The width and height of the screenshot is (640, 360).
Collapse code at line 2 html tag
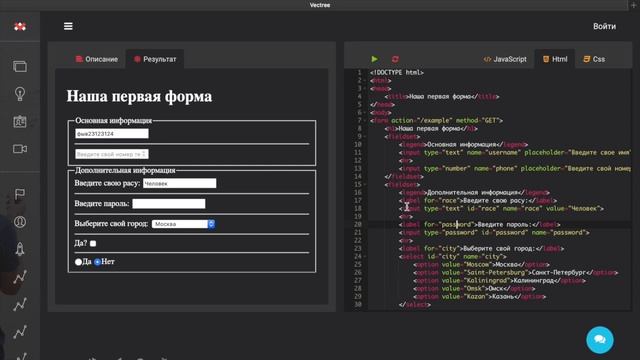(x=365, y=80)
